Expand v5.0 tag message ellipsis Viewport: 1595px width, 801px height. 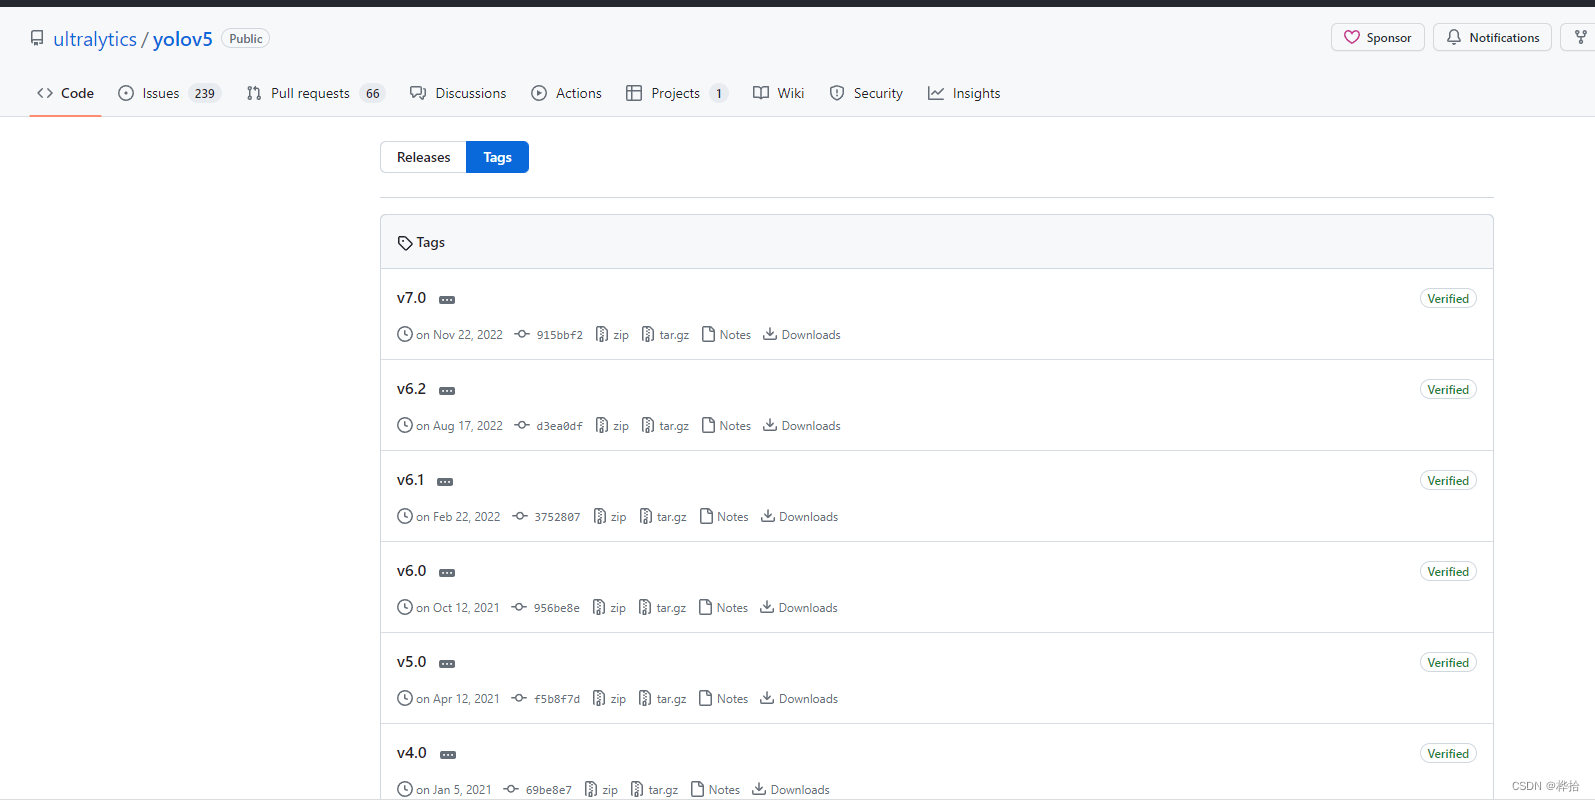[x=447, y=664]
